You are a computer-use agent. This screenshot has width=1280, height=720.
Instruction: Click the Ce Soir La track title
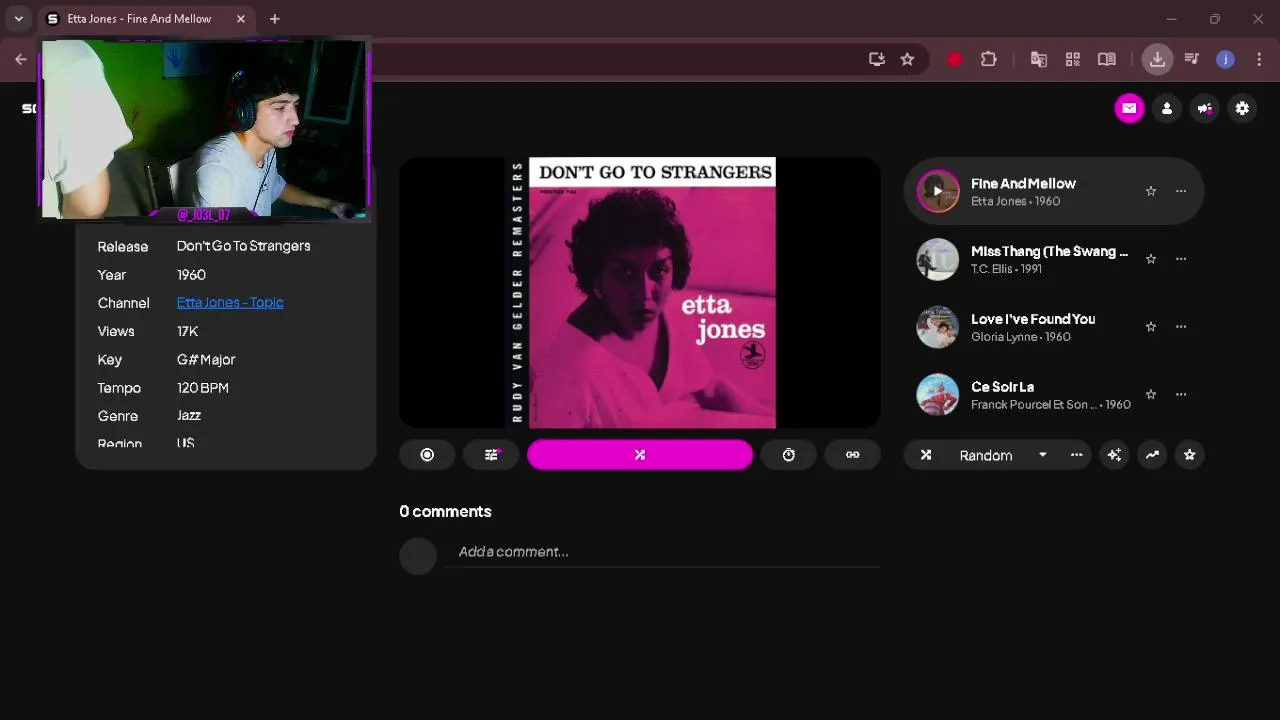coord(1002,387)
